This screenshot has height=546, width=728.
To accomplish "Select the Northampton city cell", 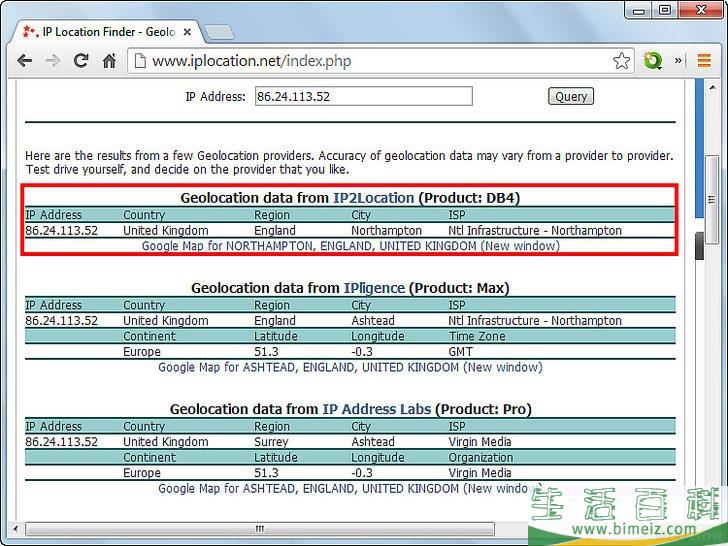I will [386, 231].
